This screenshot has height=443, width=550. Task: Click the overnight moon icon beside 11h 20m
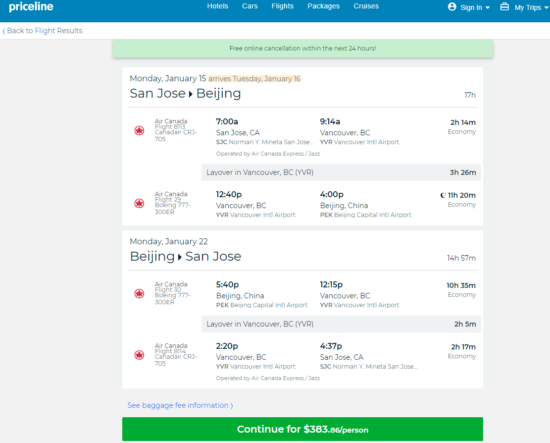[443, 195]
